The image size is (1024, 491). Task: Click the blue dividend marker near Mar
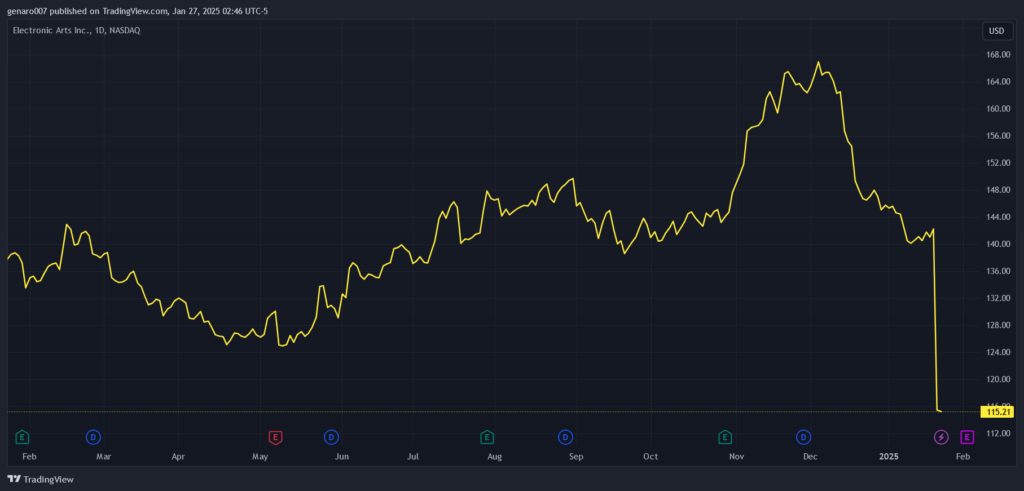(93, 437)
